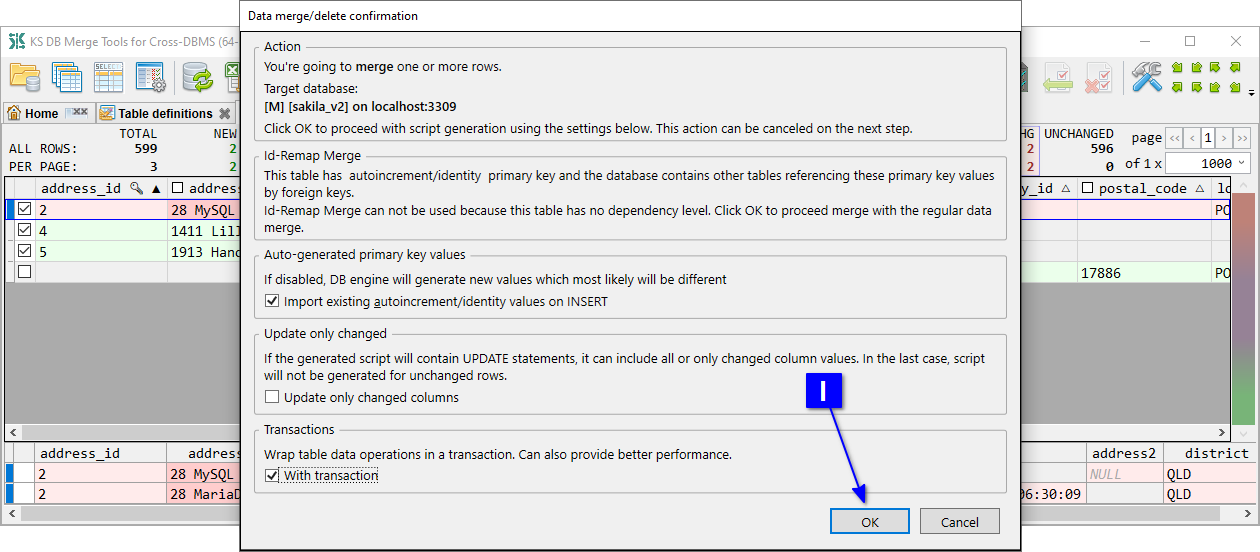Switch to the Home tab

[x=41, y=113]
